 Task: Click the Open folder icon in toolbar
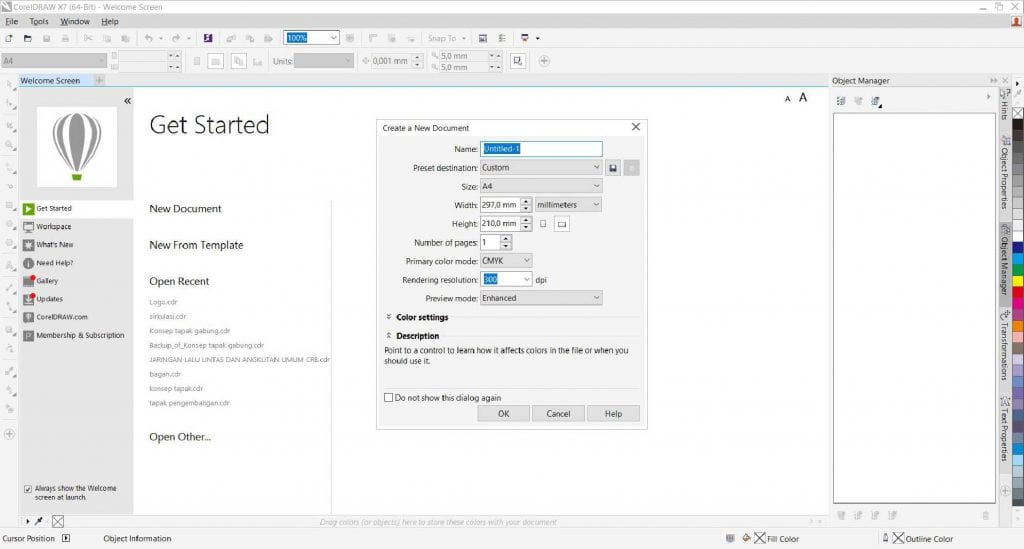[28, 38]
